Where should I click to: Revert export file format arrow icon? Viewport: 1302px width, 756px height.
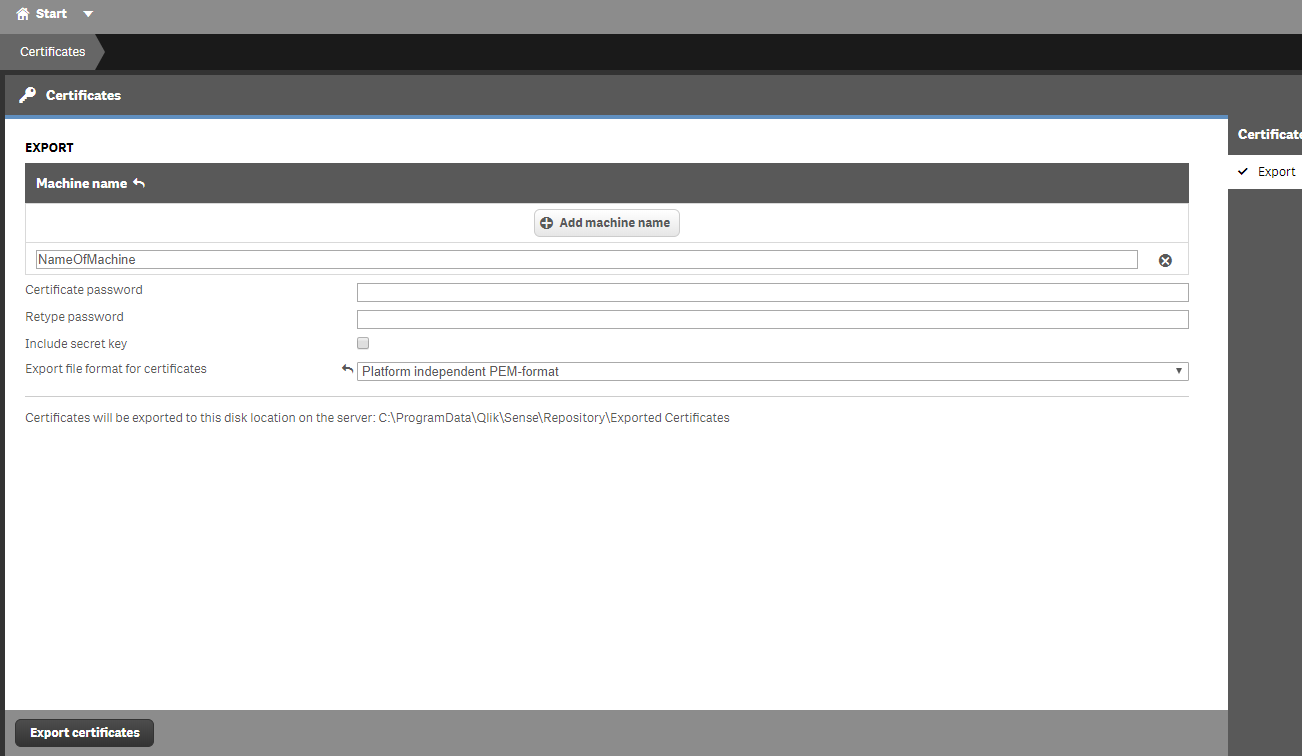click(x=348, y=369)
